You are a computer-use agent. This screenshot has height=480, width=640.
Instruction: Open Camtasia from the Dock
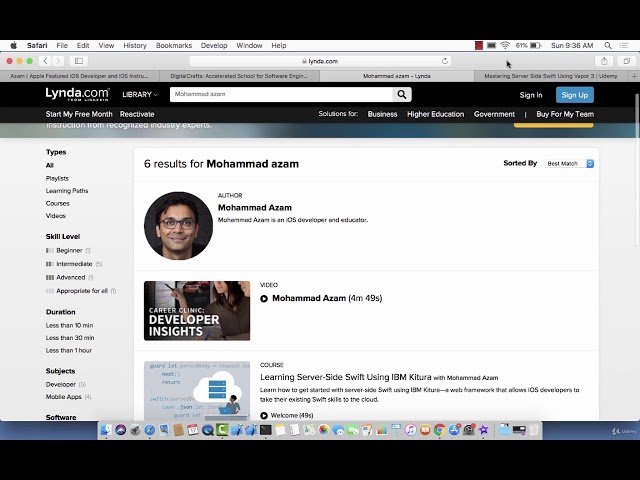pyautogui.click(x=222, y=430)
